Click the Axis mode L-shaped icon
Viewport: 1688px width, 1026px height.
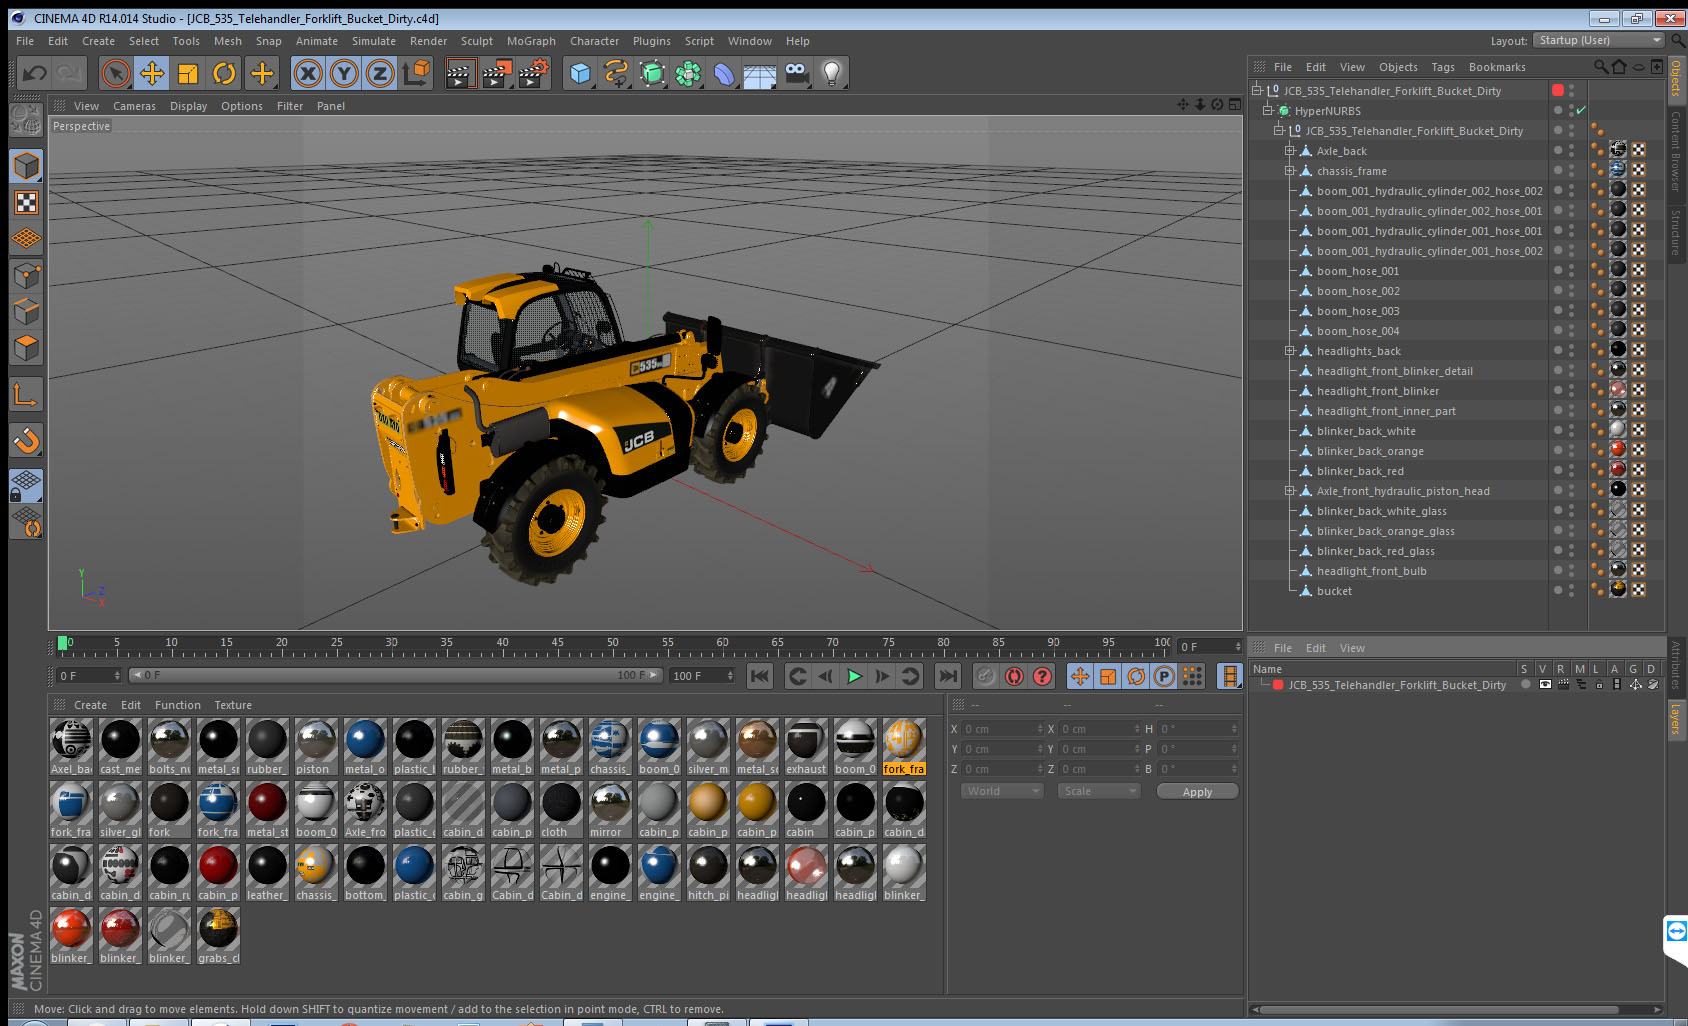point(26,394)
